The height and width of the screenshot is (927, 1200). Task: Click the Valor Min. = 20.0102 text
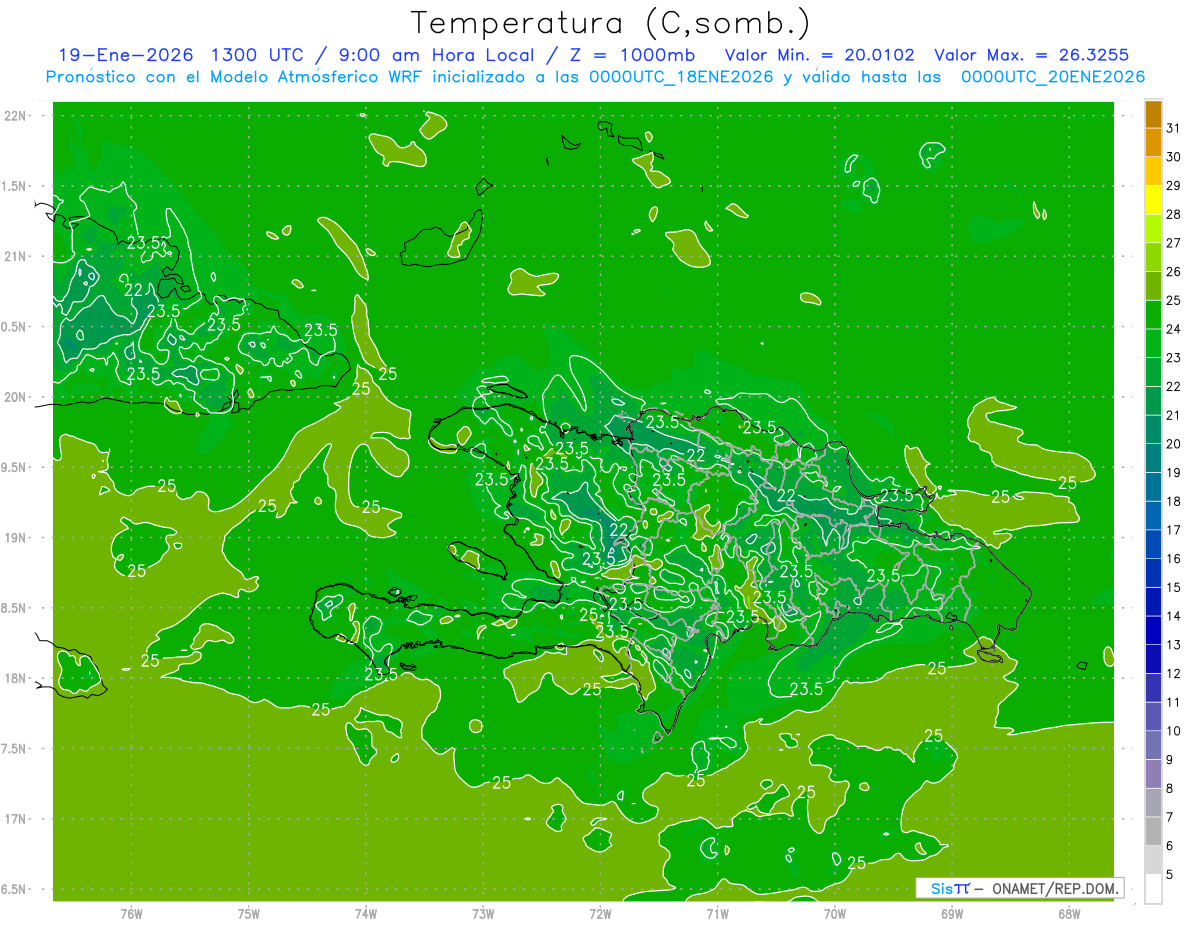[x=822, y=55]
